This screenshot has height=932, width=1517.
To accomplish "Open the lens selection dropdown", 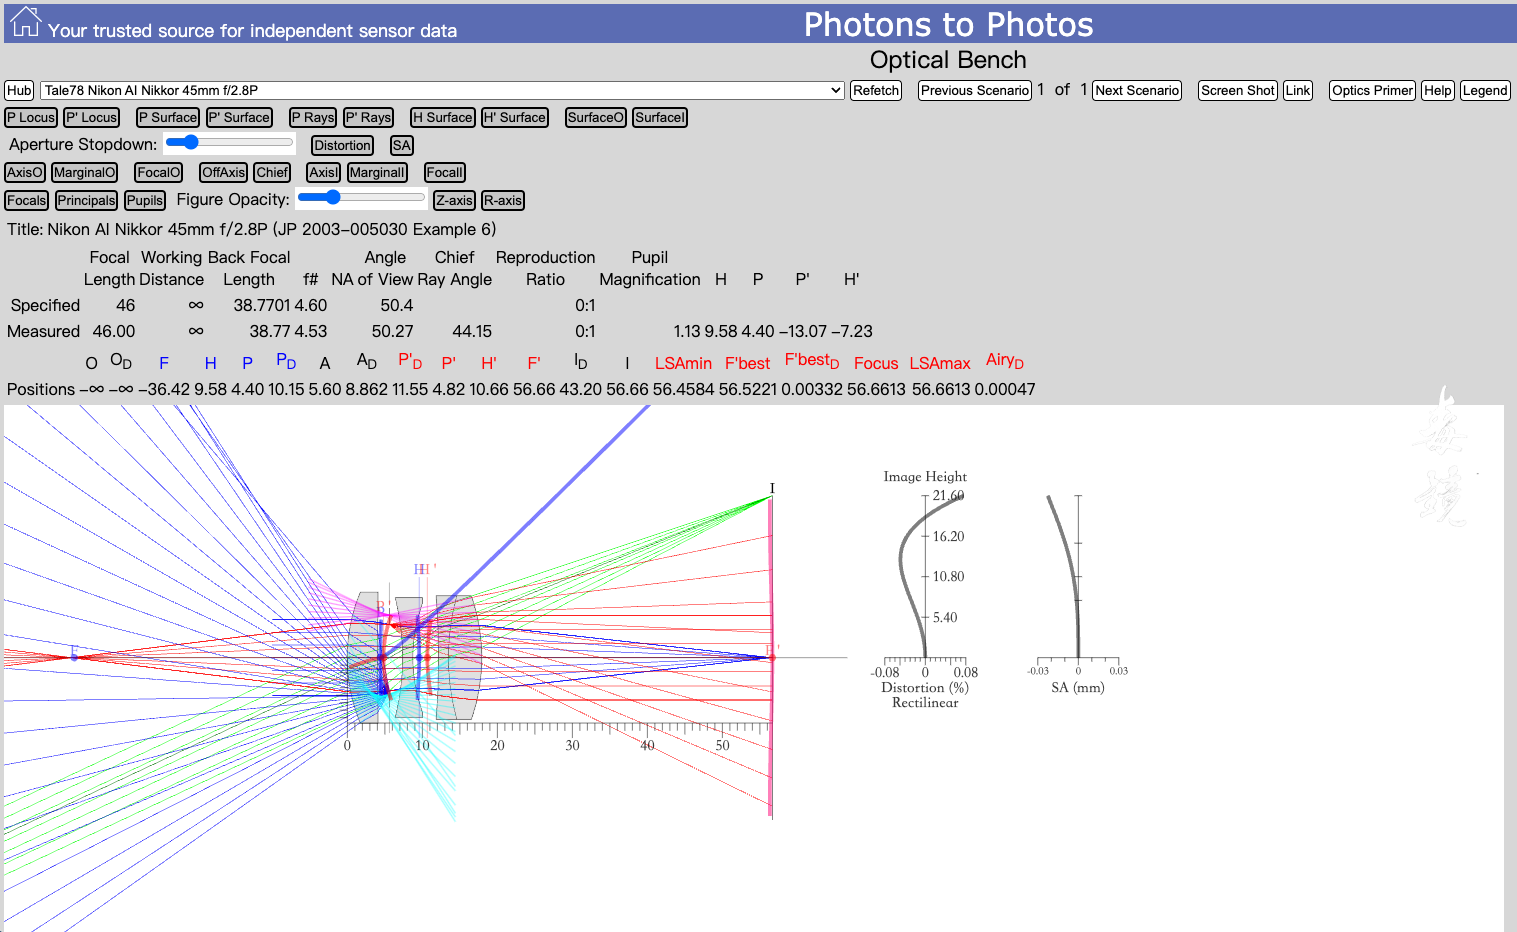I will coord(443,90).
